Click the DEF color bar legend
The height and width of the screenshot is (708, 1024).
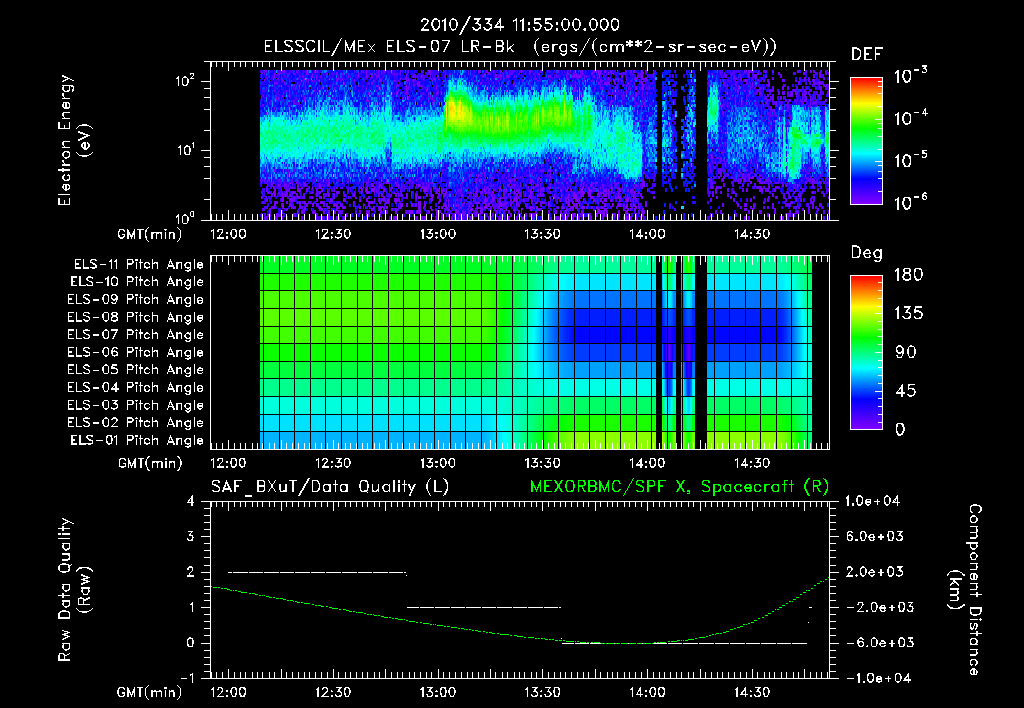point(866,141)
